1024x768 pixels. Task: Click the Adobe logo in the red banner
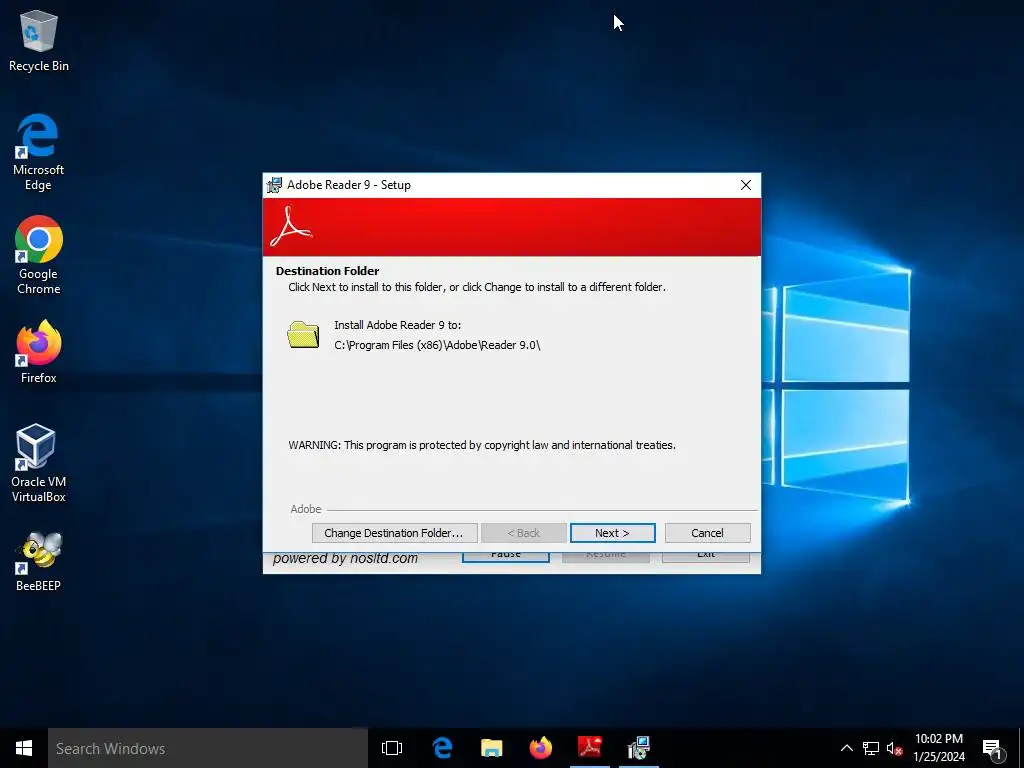291,227
